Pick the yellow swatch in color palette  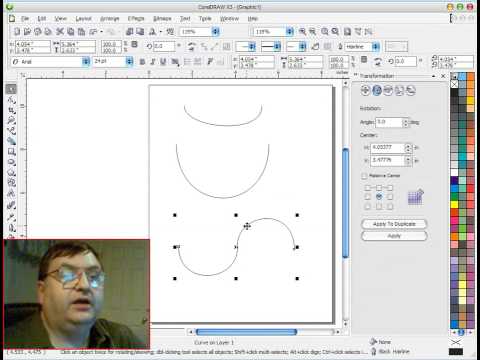click(454, 204)
